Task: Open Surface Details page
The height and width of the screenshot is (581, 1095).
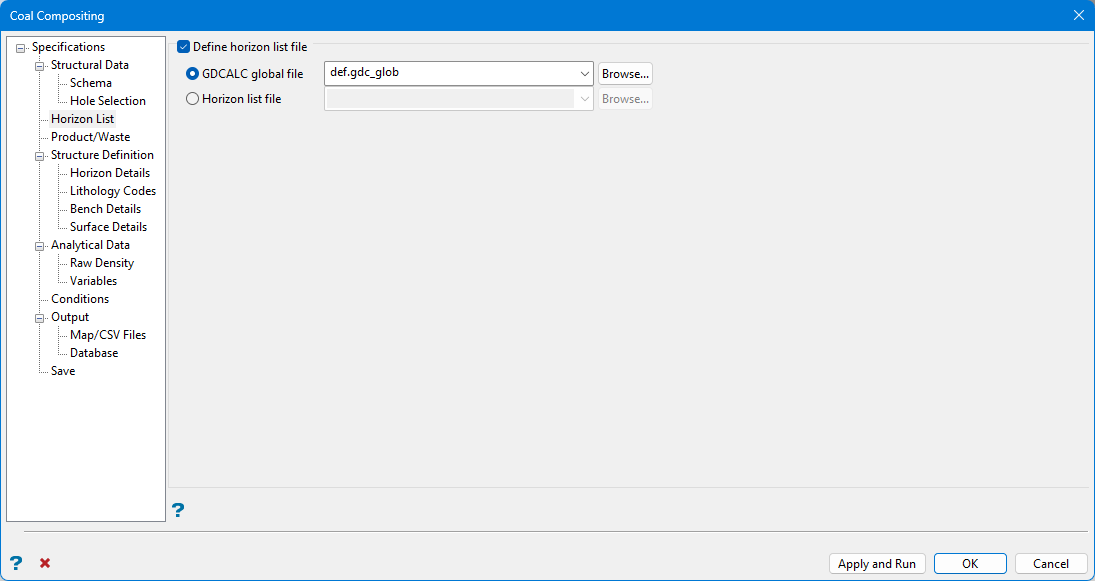Action: [108, 227]
